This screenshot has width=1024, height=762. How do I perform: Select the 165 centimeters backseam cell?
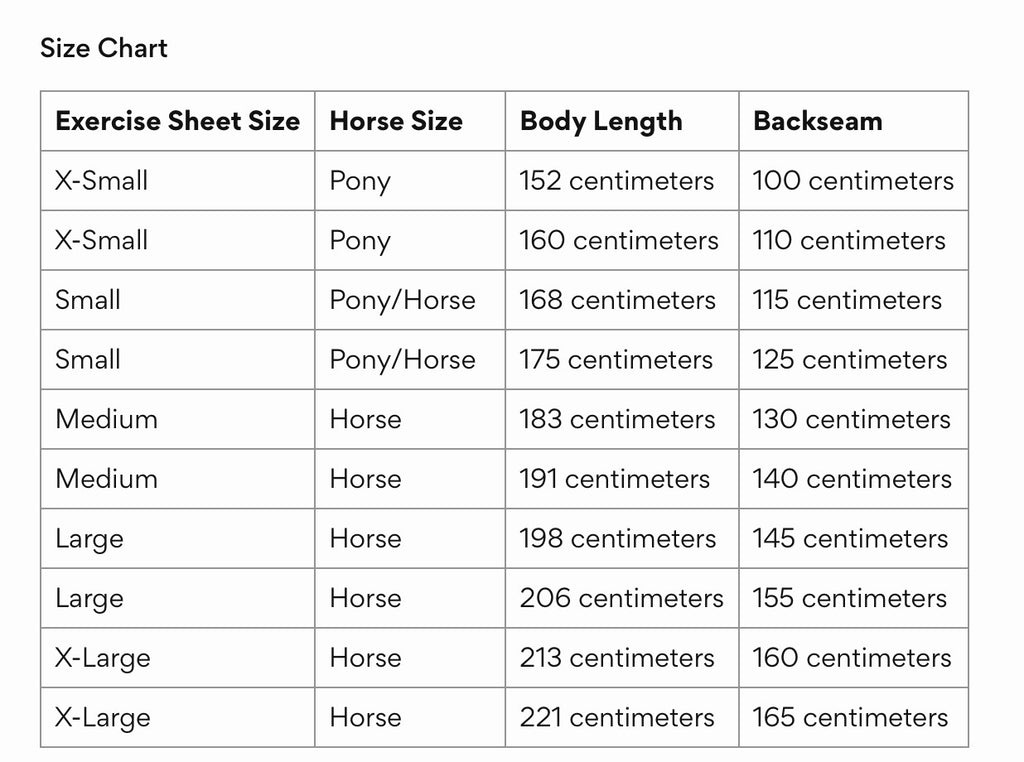click(854, 718)
